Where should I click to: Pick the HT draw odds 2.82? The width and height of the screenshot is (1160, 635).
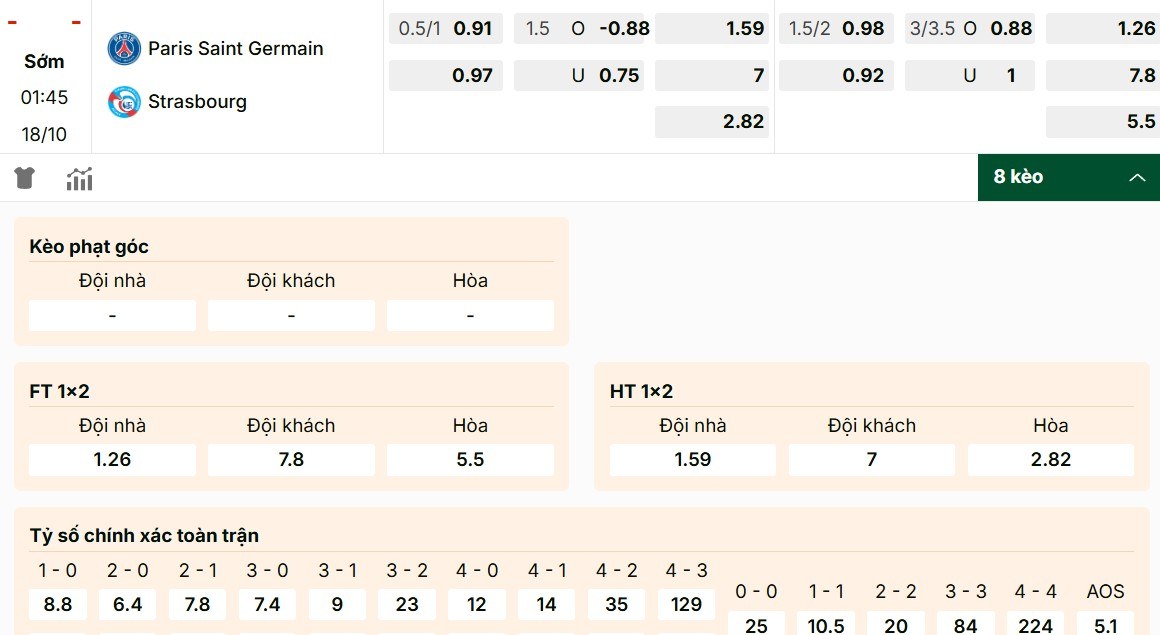click(1050, 459)
